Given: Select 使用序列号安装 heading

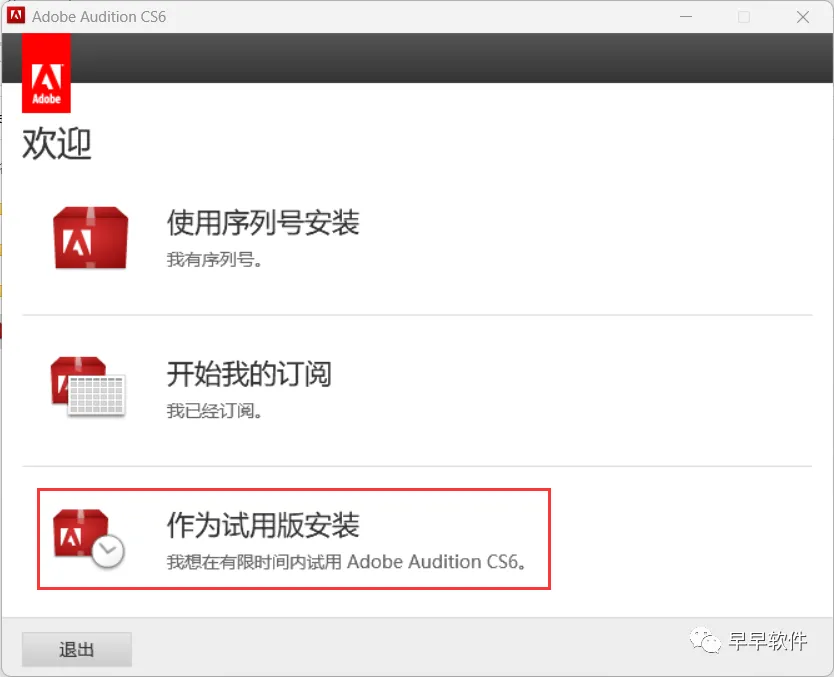Looking at the screenshot, I should click(263, 222).
